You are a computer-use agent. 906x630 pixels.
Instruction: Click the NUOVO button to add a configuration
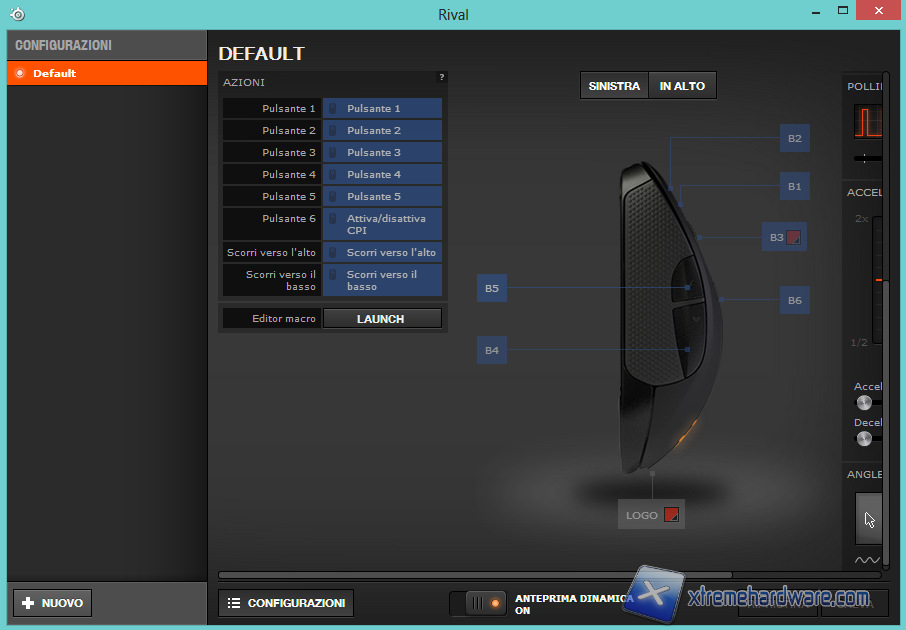[52, 603]
